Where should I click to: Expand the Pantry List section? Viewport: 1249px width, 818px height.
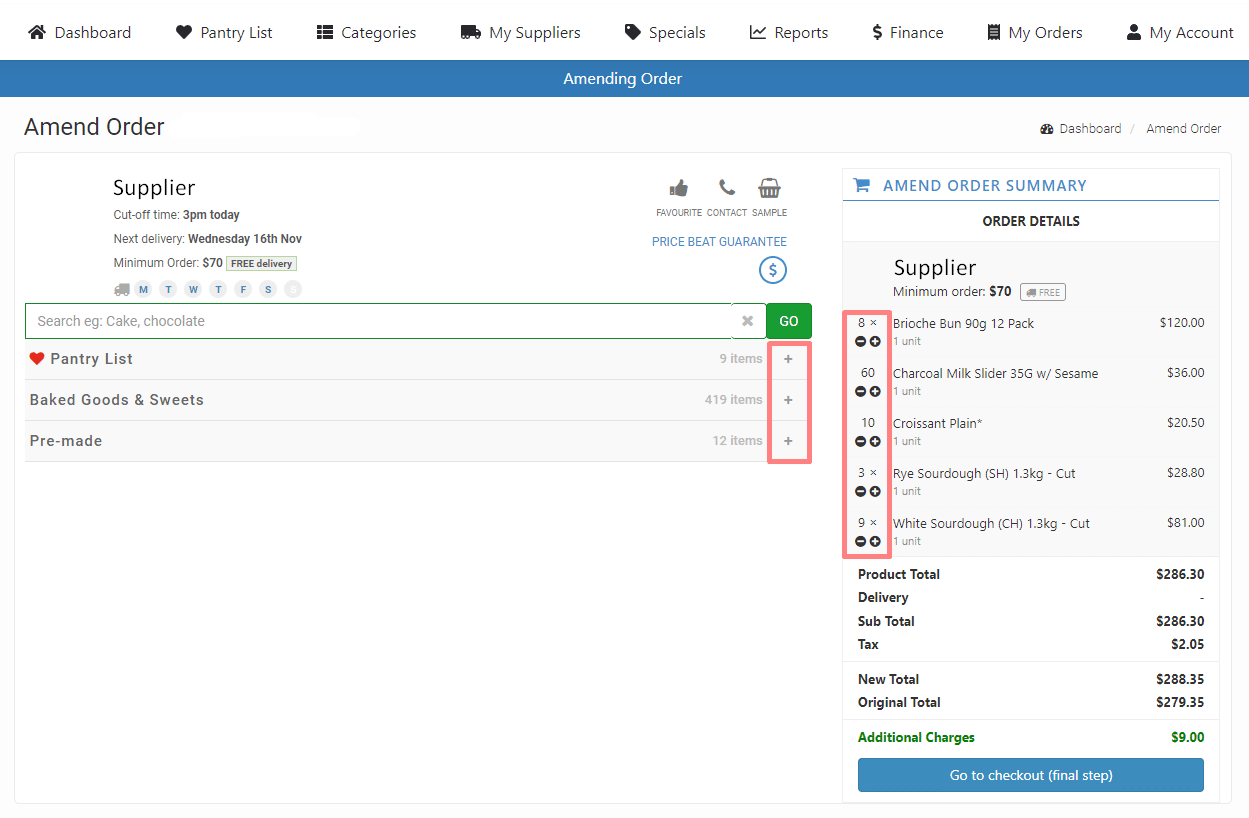(x=789, y=358)
